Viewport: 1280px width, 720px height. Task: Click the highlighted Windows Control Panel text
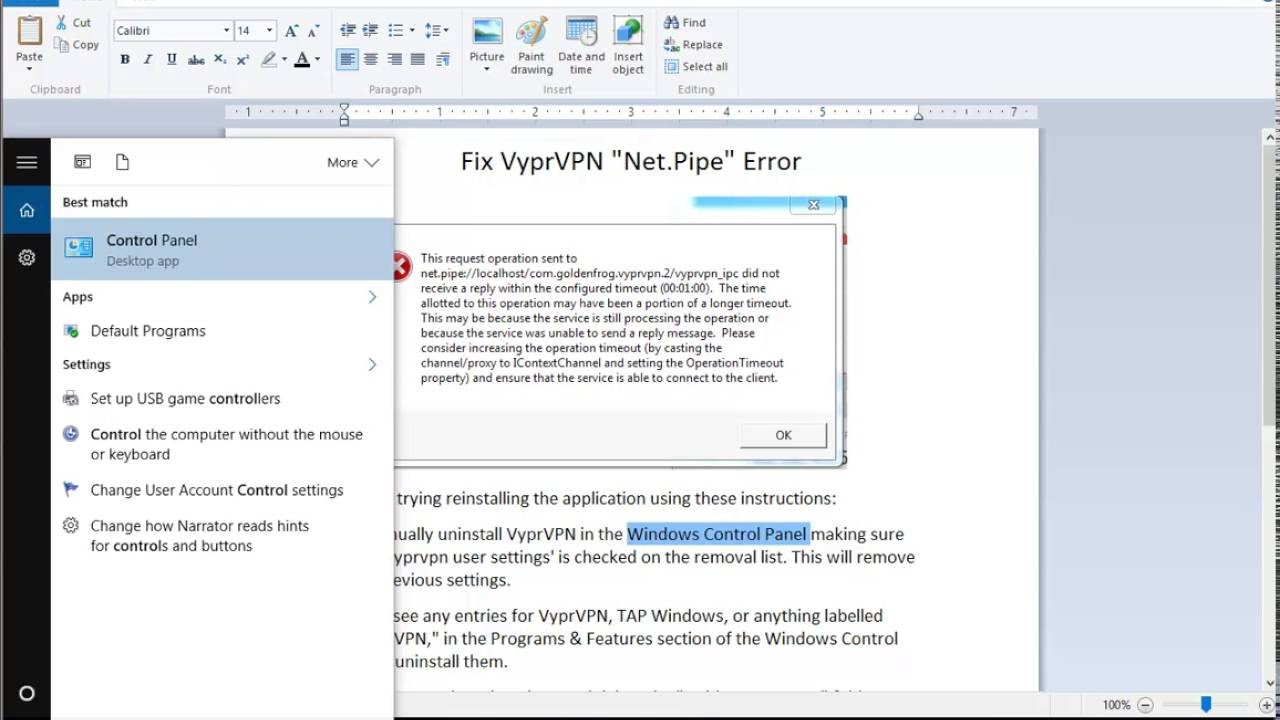[x=717, y=534]
